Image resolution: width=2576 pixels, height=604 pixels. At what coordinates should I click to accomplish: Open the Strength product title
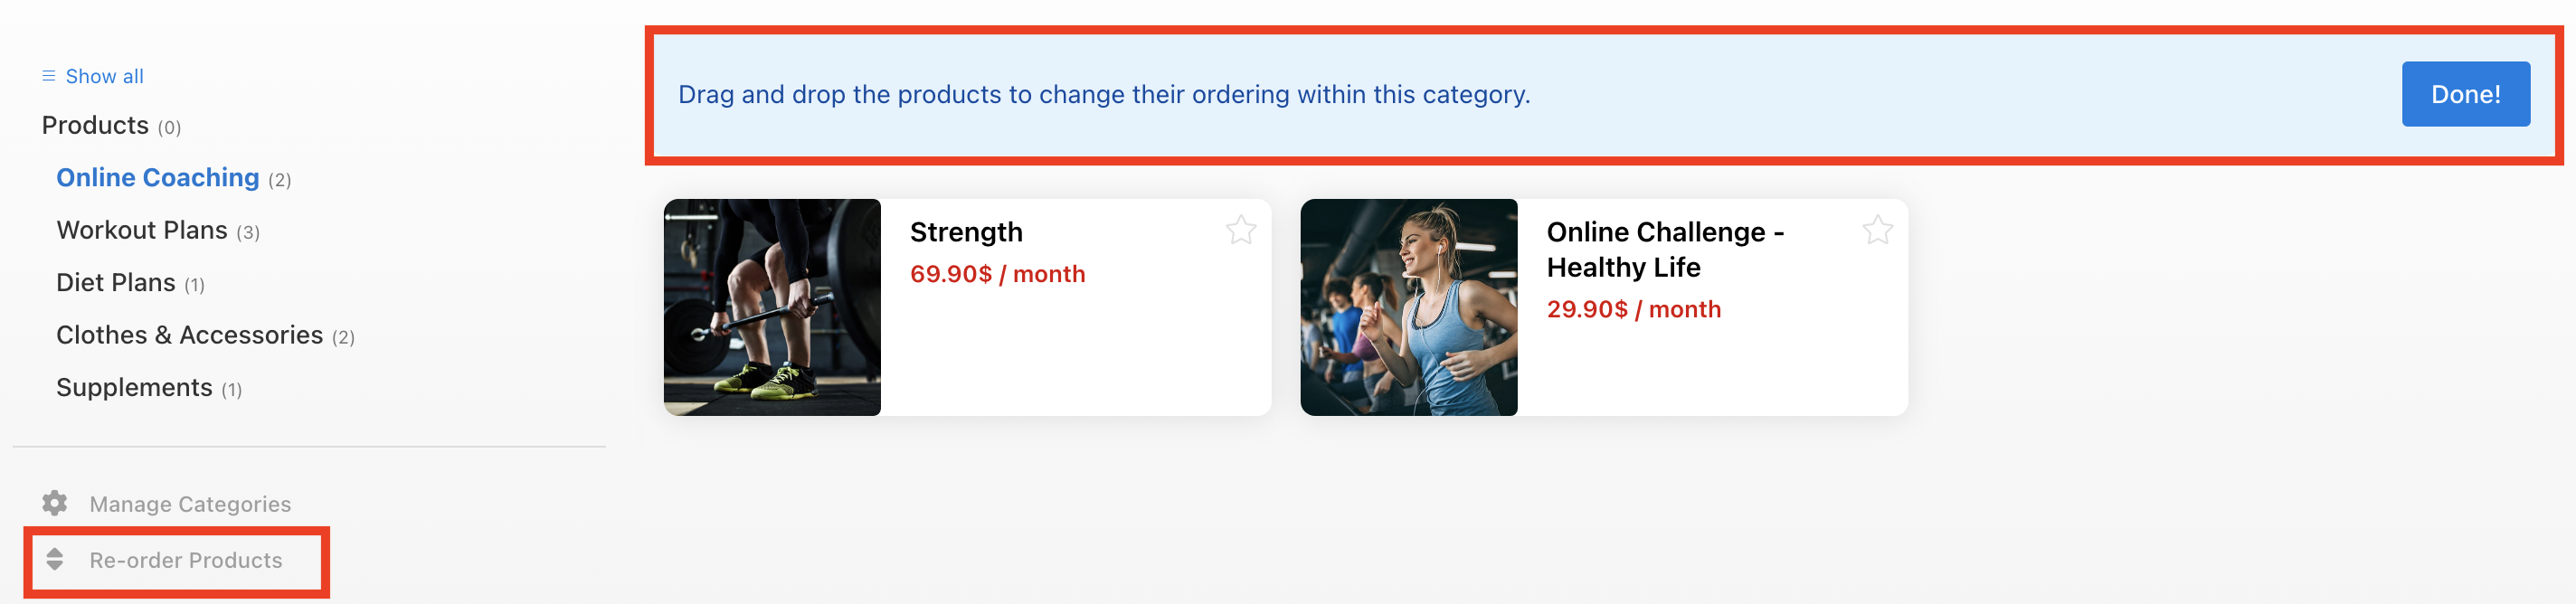click(x=966, y=232)
